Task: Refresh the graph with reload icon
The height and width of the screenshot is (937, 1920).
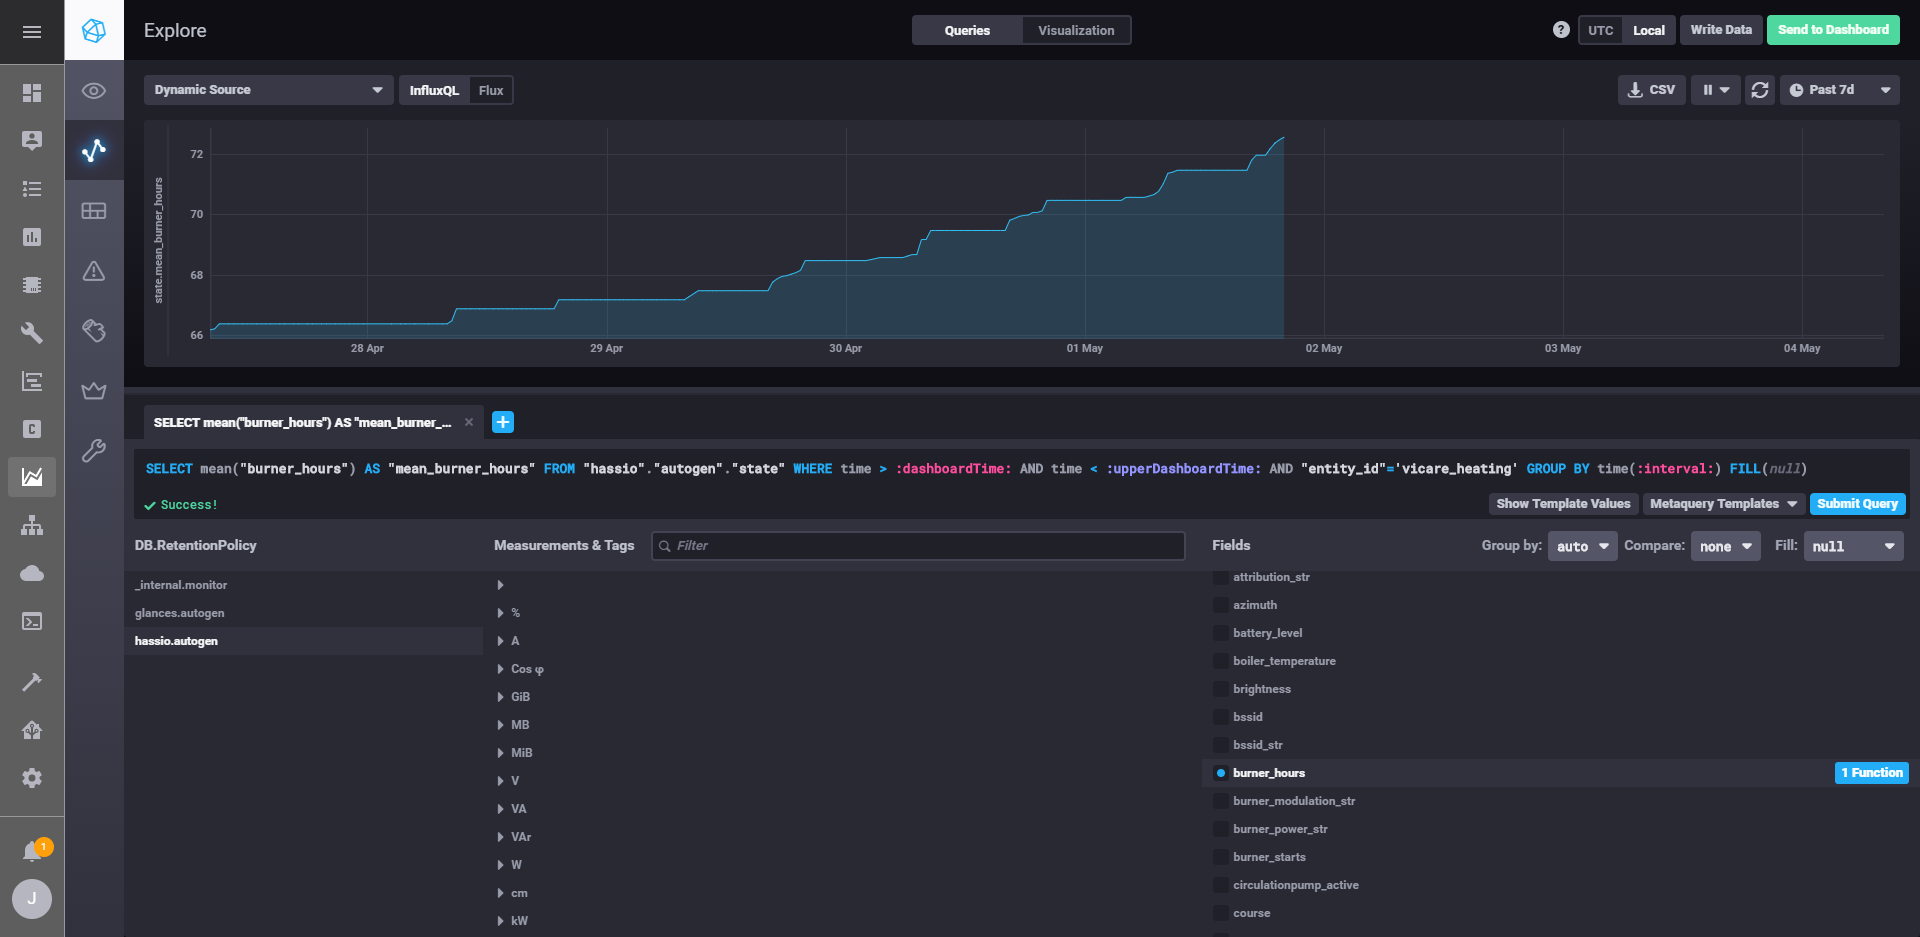Action: 1760,90
